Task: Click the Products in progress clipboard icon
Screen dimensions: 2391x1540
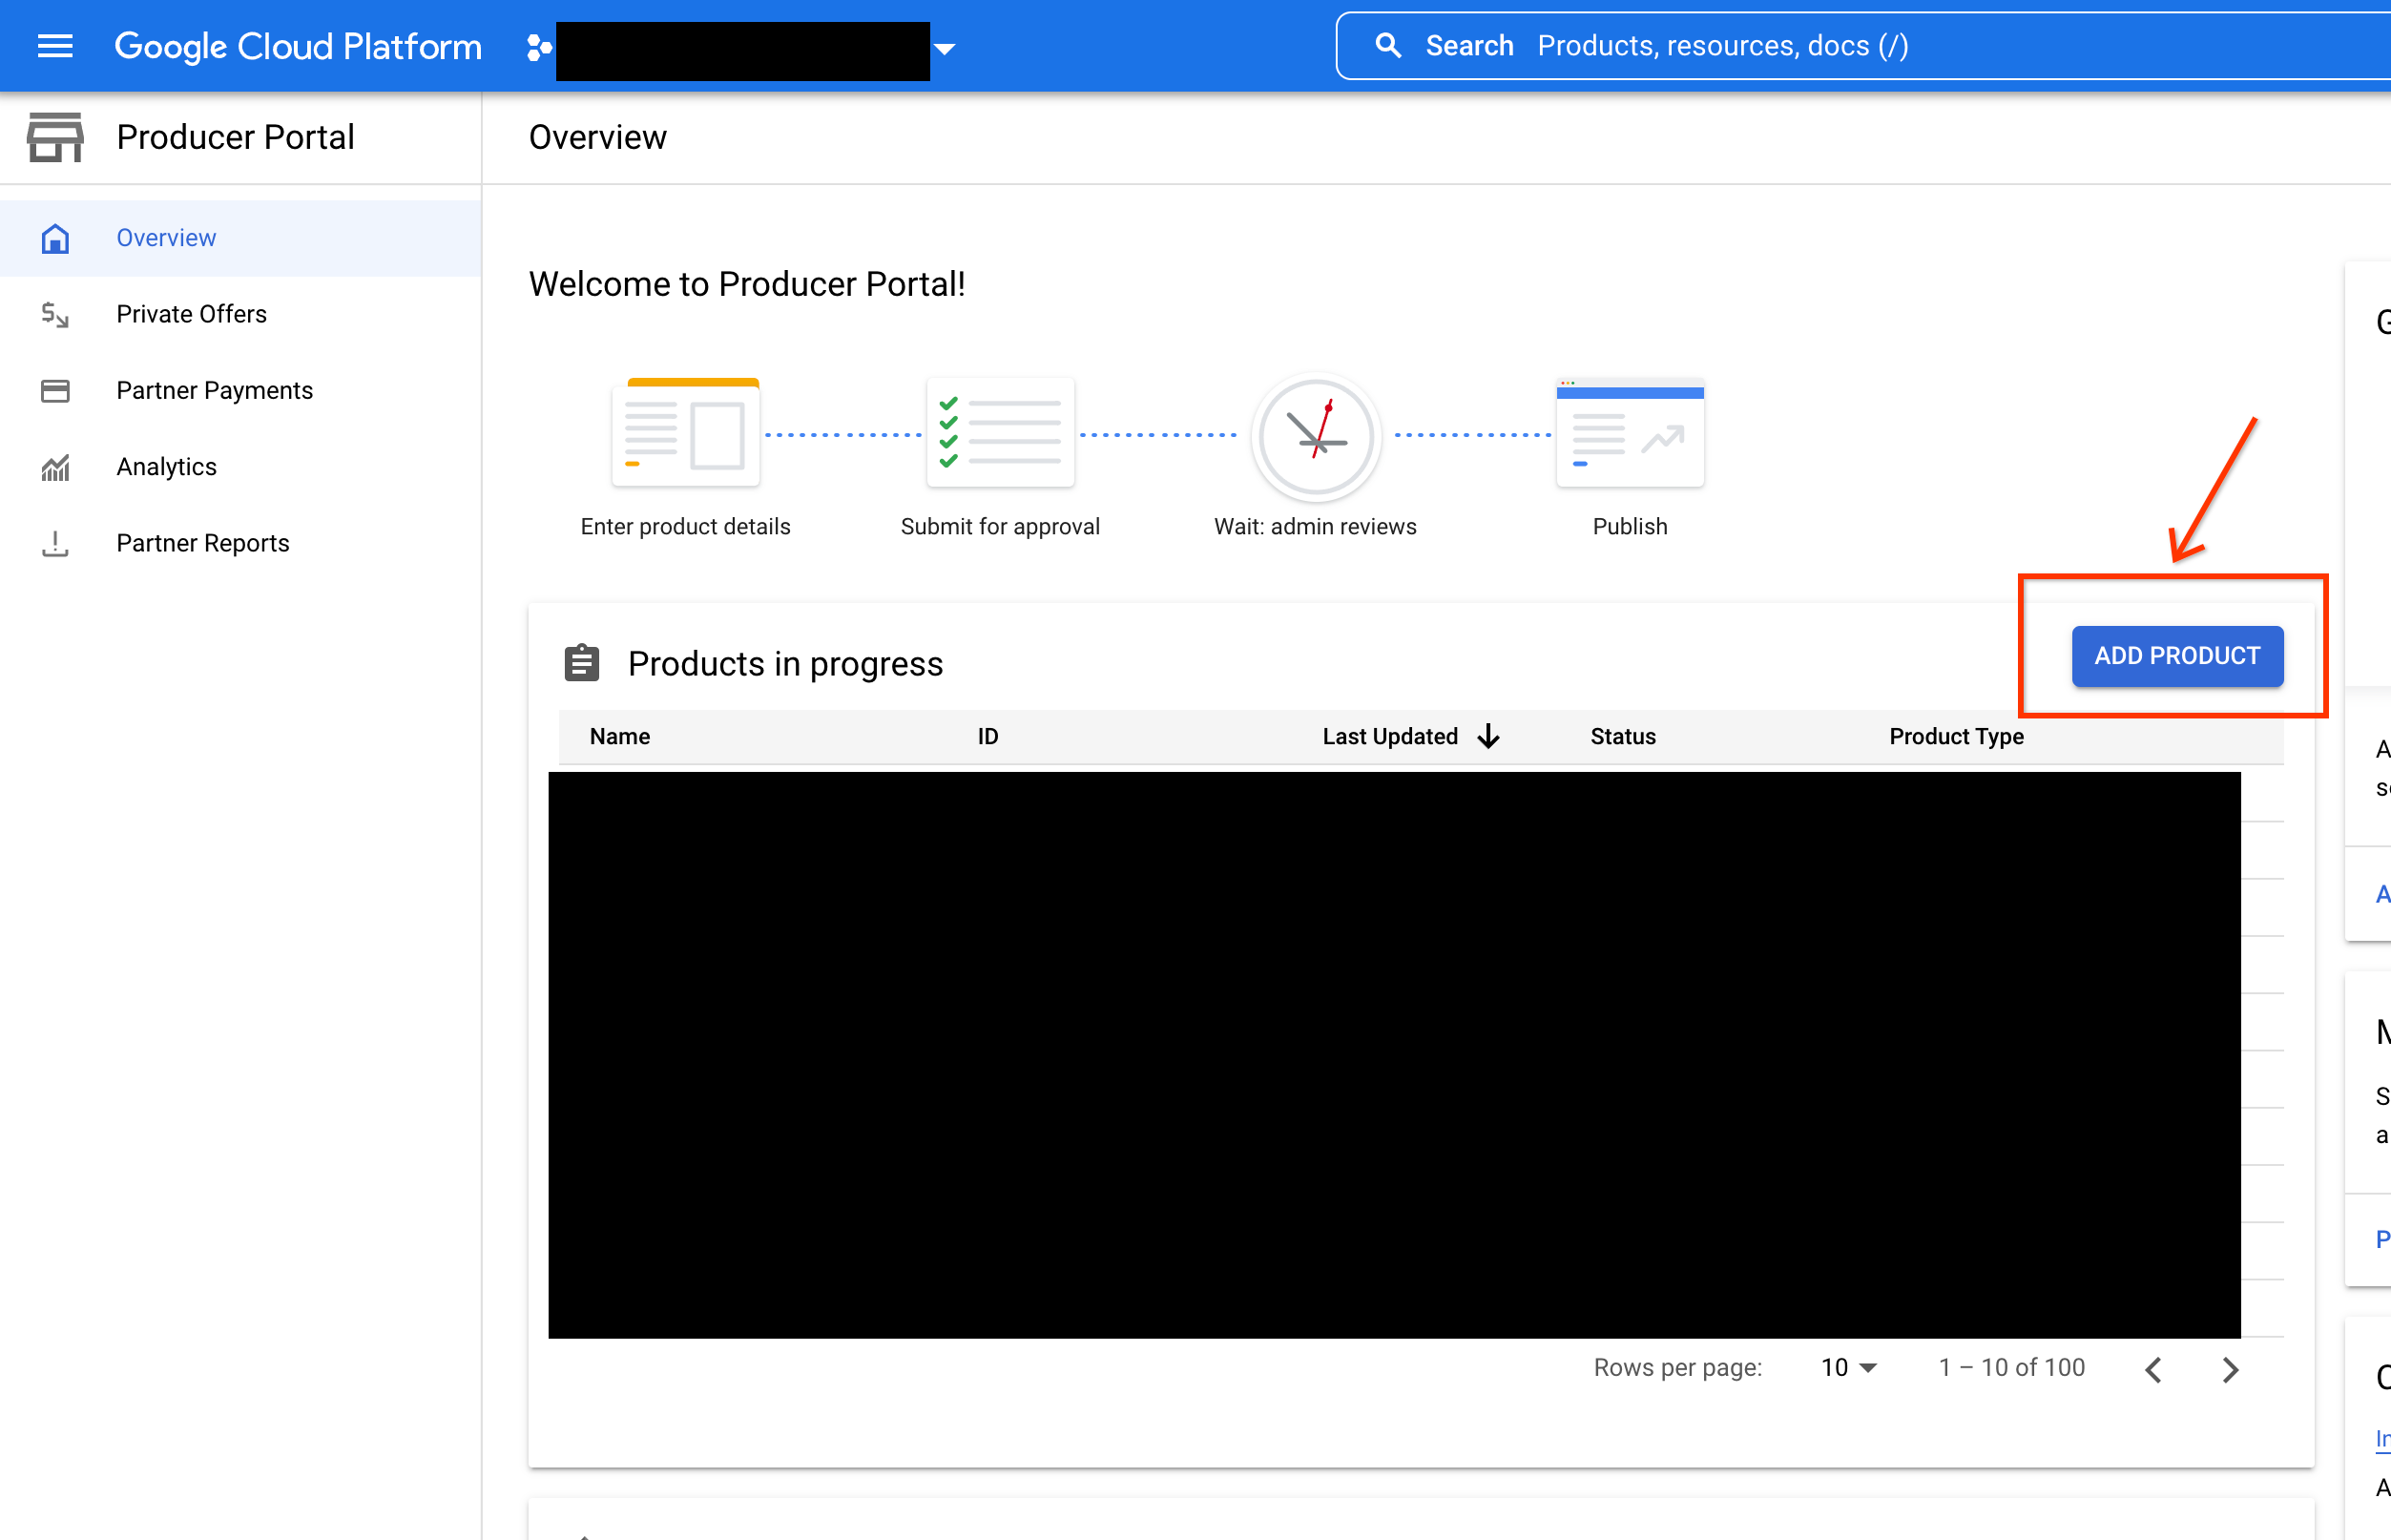Action: tap(582, 663)
